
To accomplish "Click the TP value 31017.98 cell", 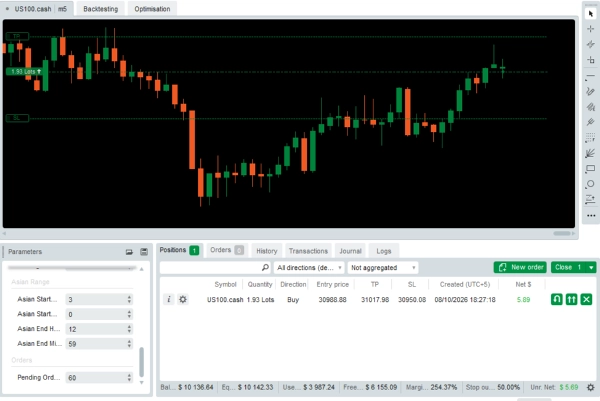I will 375,300.
